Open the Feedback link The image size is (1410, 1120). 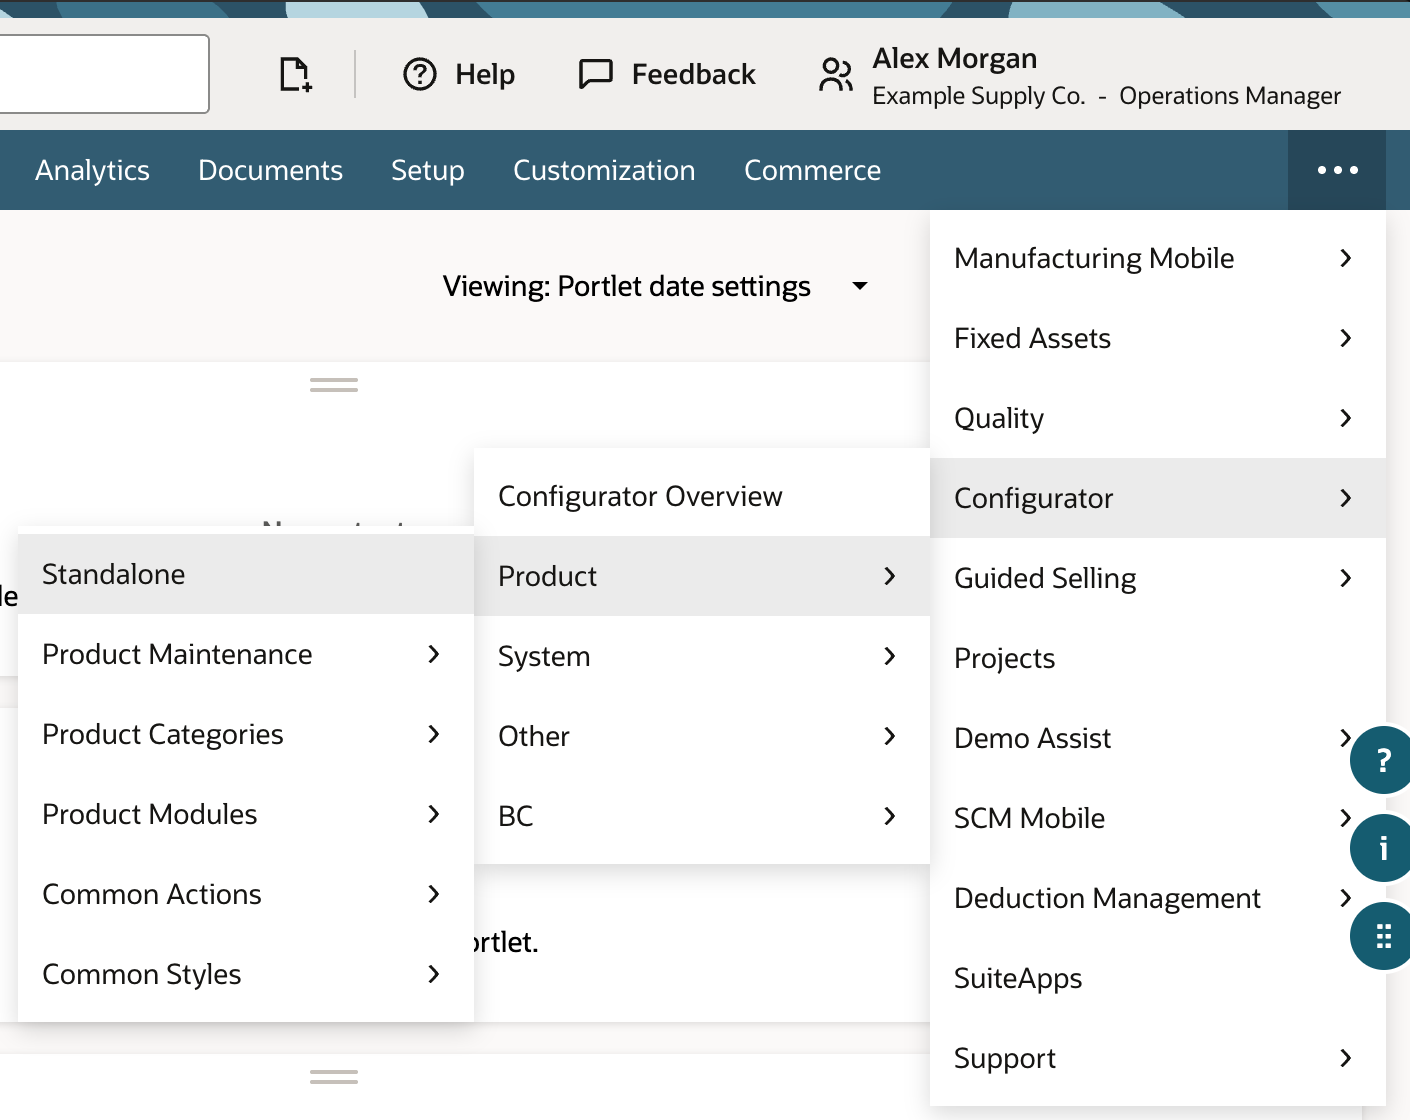pos(667,74)
